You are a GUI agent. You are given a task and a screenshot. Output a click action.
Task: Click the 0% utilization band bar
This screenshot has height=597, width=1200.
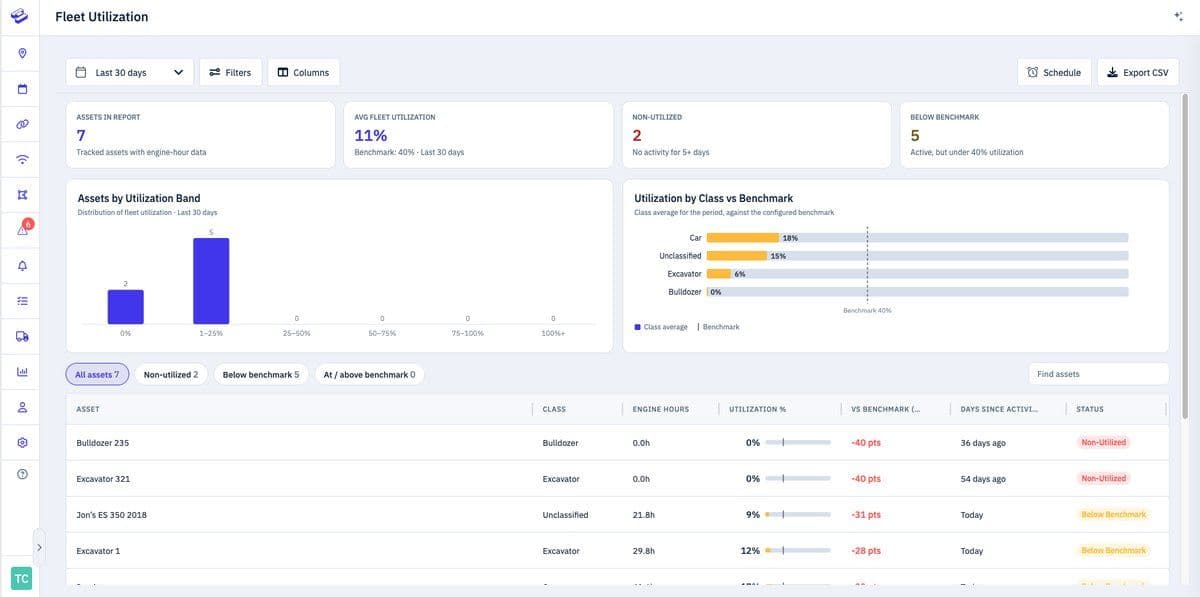coord(125,307)
